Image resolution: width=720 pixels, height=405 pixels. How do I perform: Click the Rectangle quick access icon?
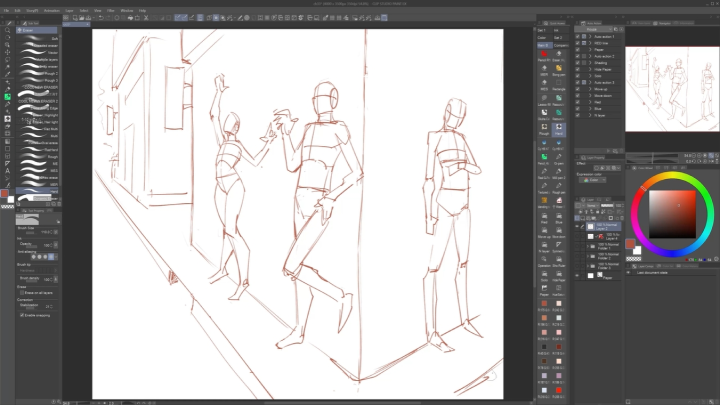(559, 85)
